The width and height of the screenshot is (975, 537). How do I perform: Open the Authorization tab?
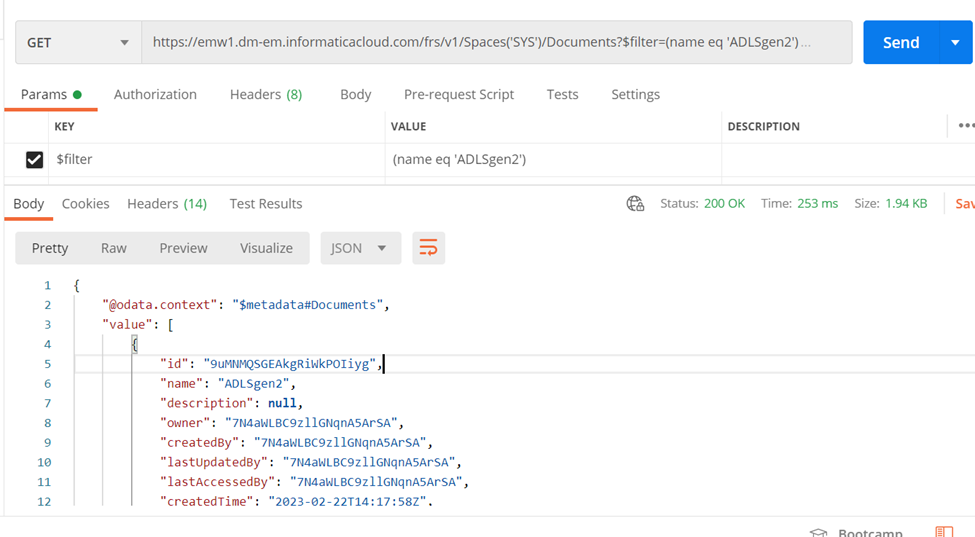[155, 94]
